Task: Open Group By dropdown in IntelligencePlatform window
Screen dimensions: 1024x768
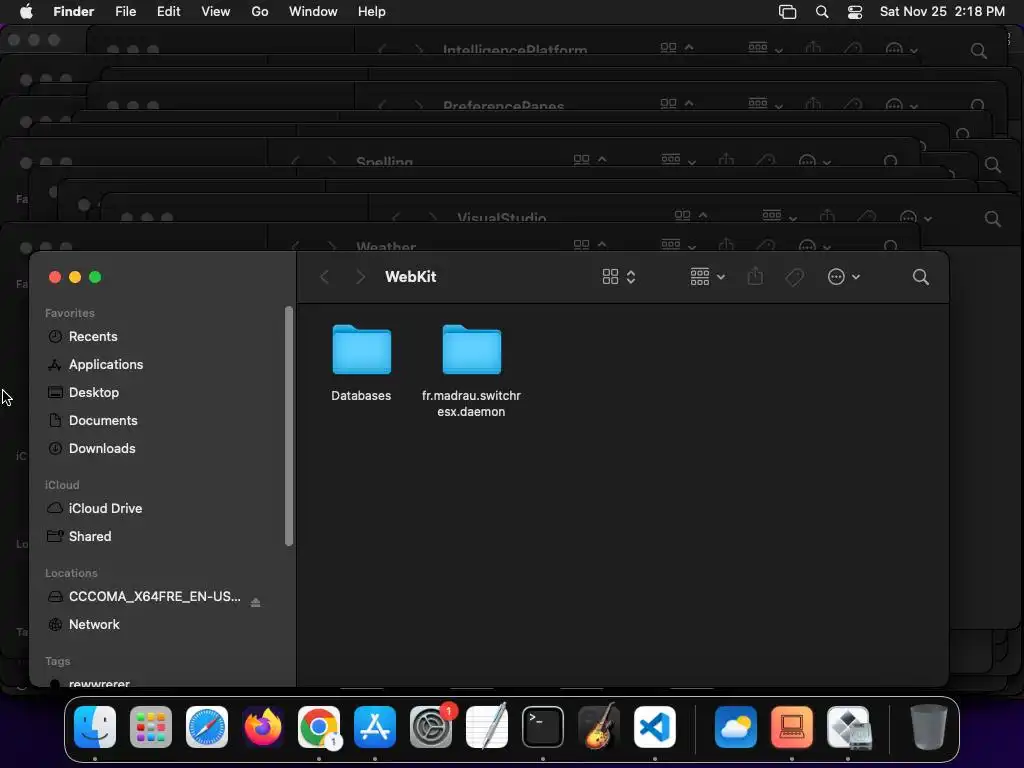Action: tap(765, 48)
